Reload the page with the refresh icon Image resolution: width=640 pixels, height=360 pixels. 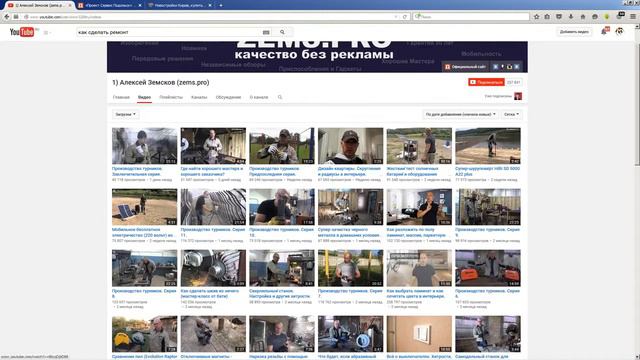404,17
